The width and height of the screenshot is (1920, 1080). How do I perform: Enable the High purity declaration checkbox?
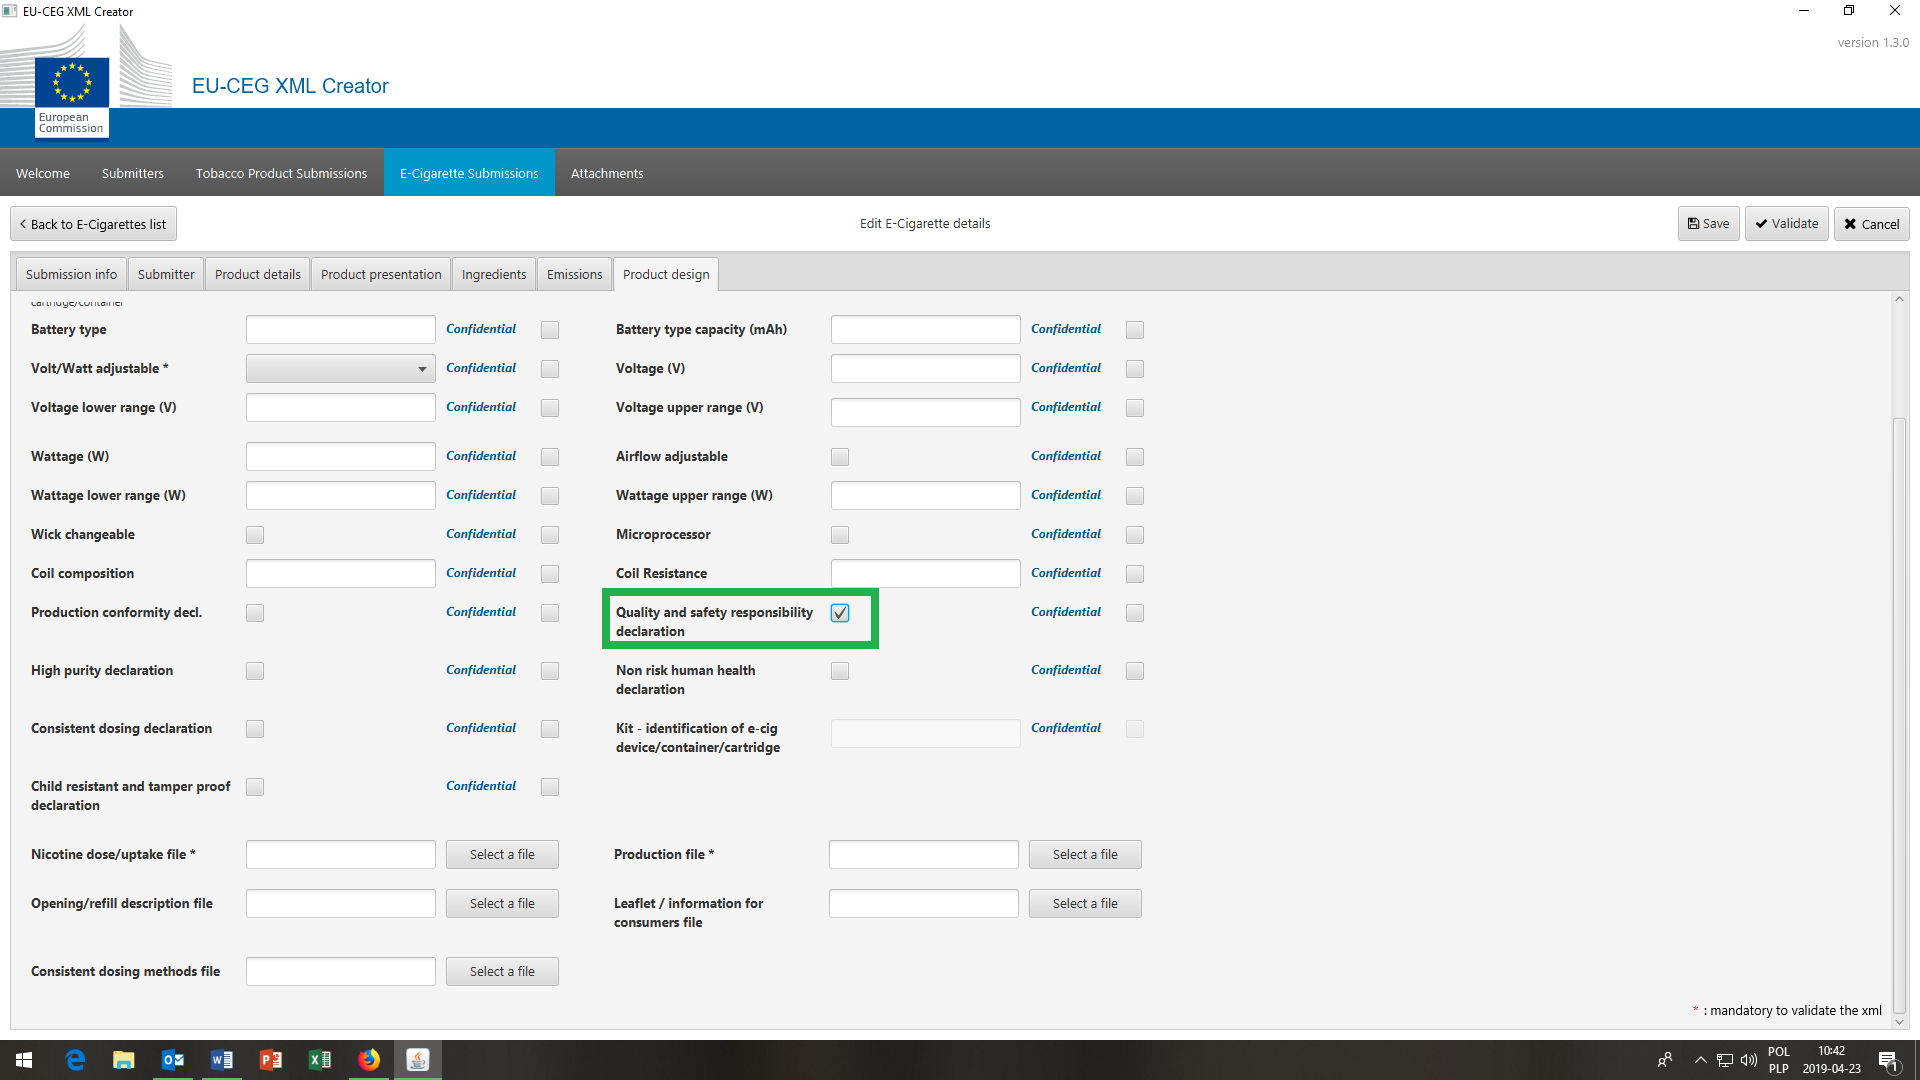click(x=255, y=671)
